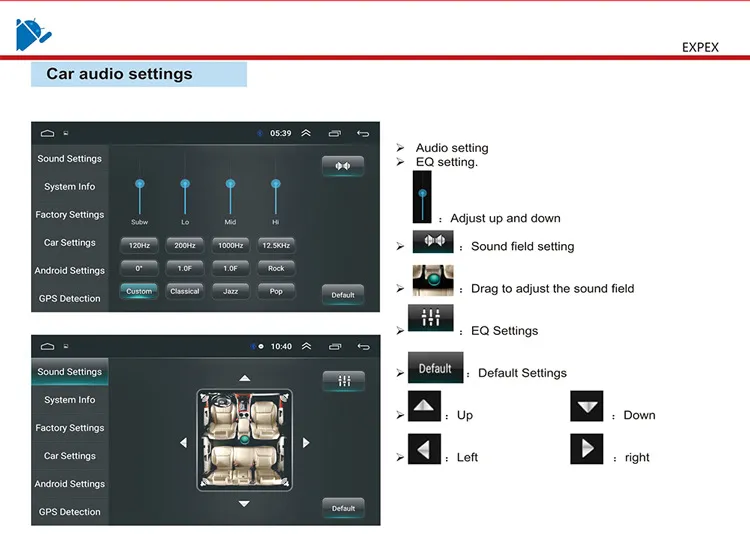Tap home icon in top screen status bar
This screenshot has width=750, height=548.
(x=47, y=133)
